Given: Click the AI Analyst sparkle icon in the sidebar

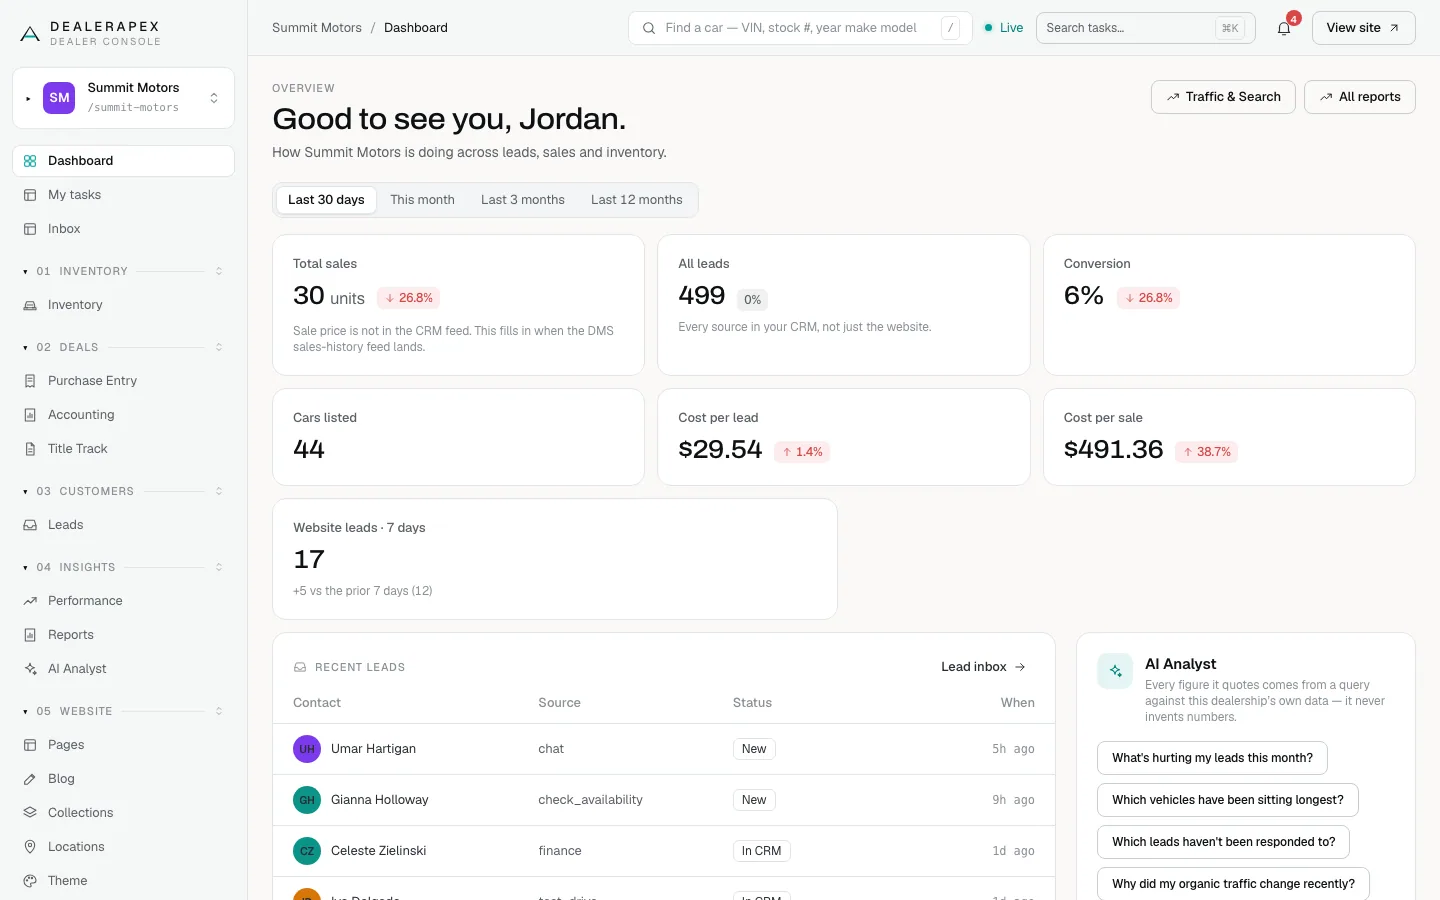Looking at the screenshot, I should pos(30,669).
